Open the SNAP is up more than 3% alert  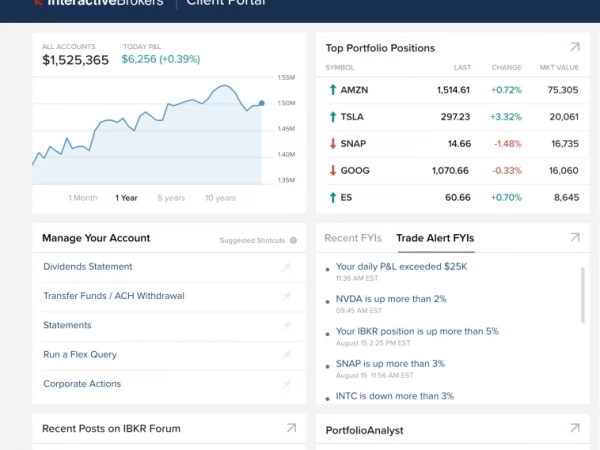(390, 363)
